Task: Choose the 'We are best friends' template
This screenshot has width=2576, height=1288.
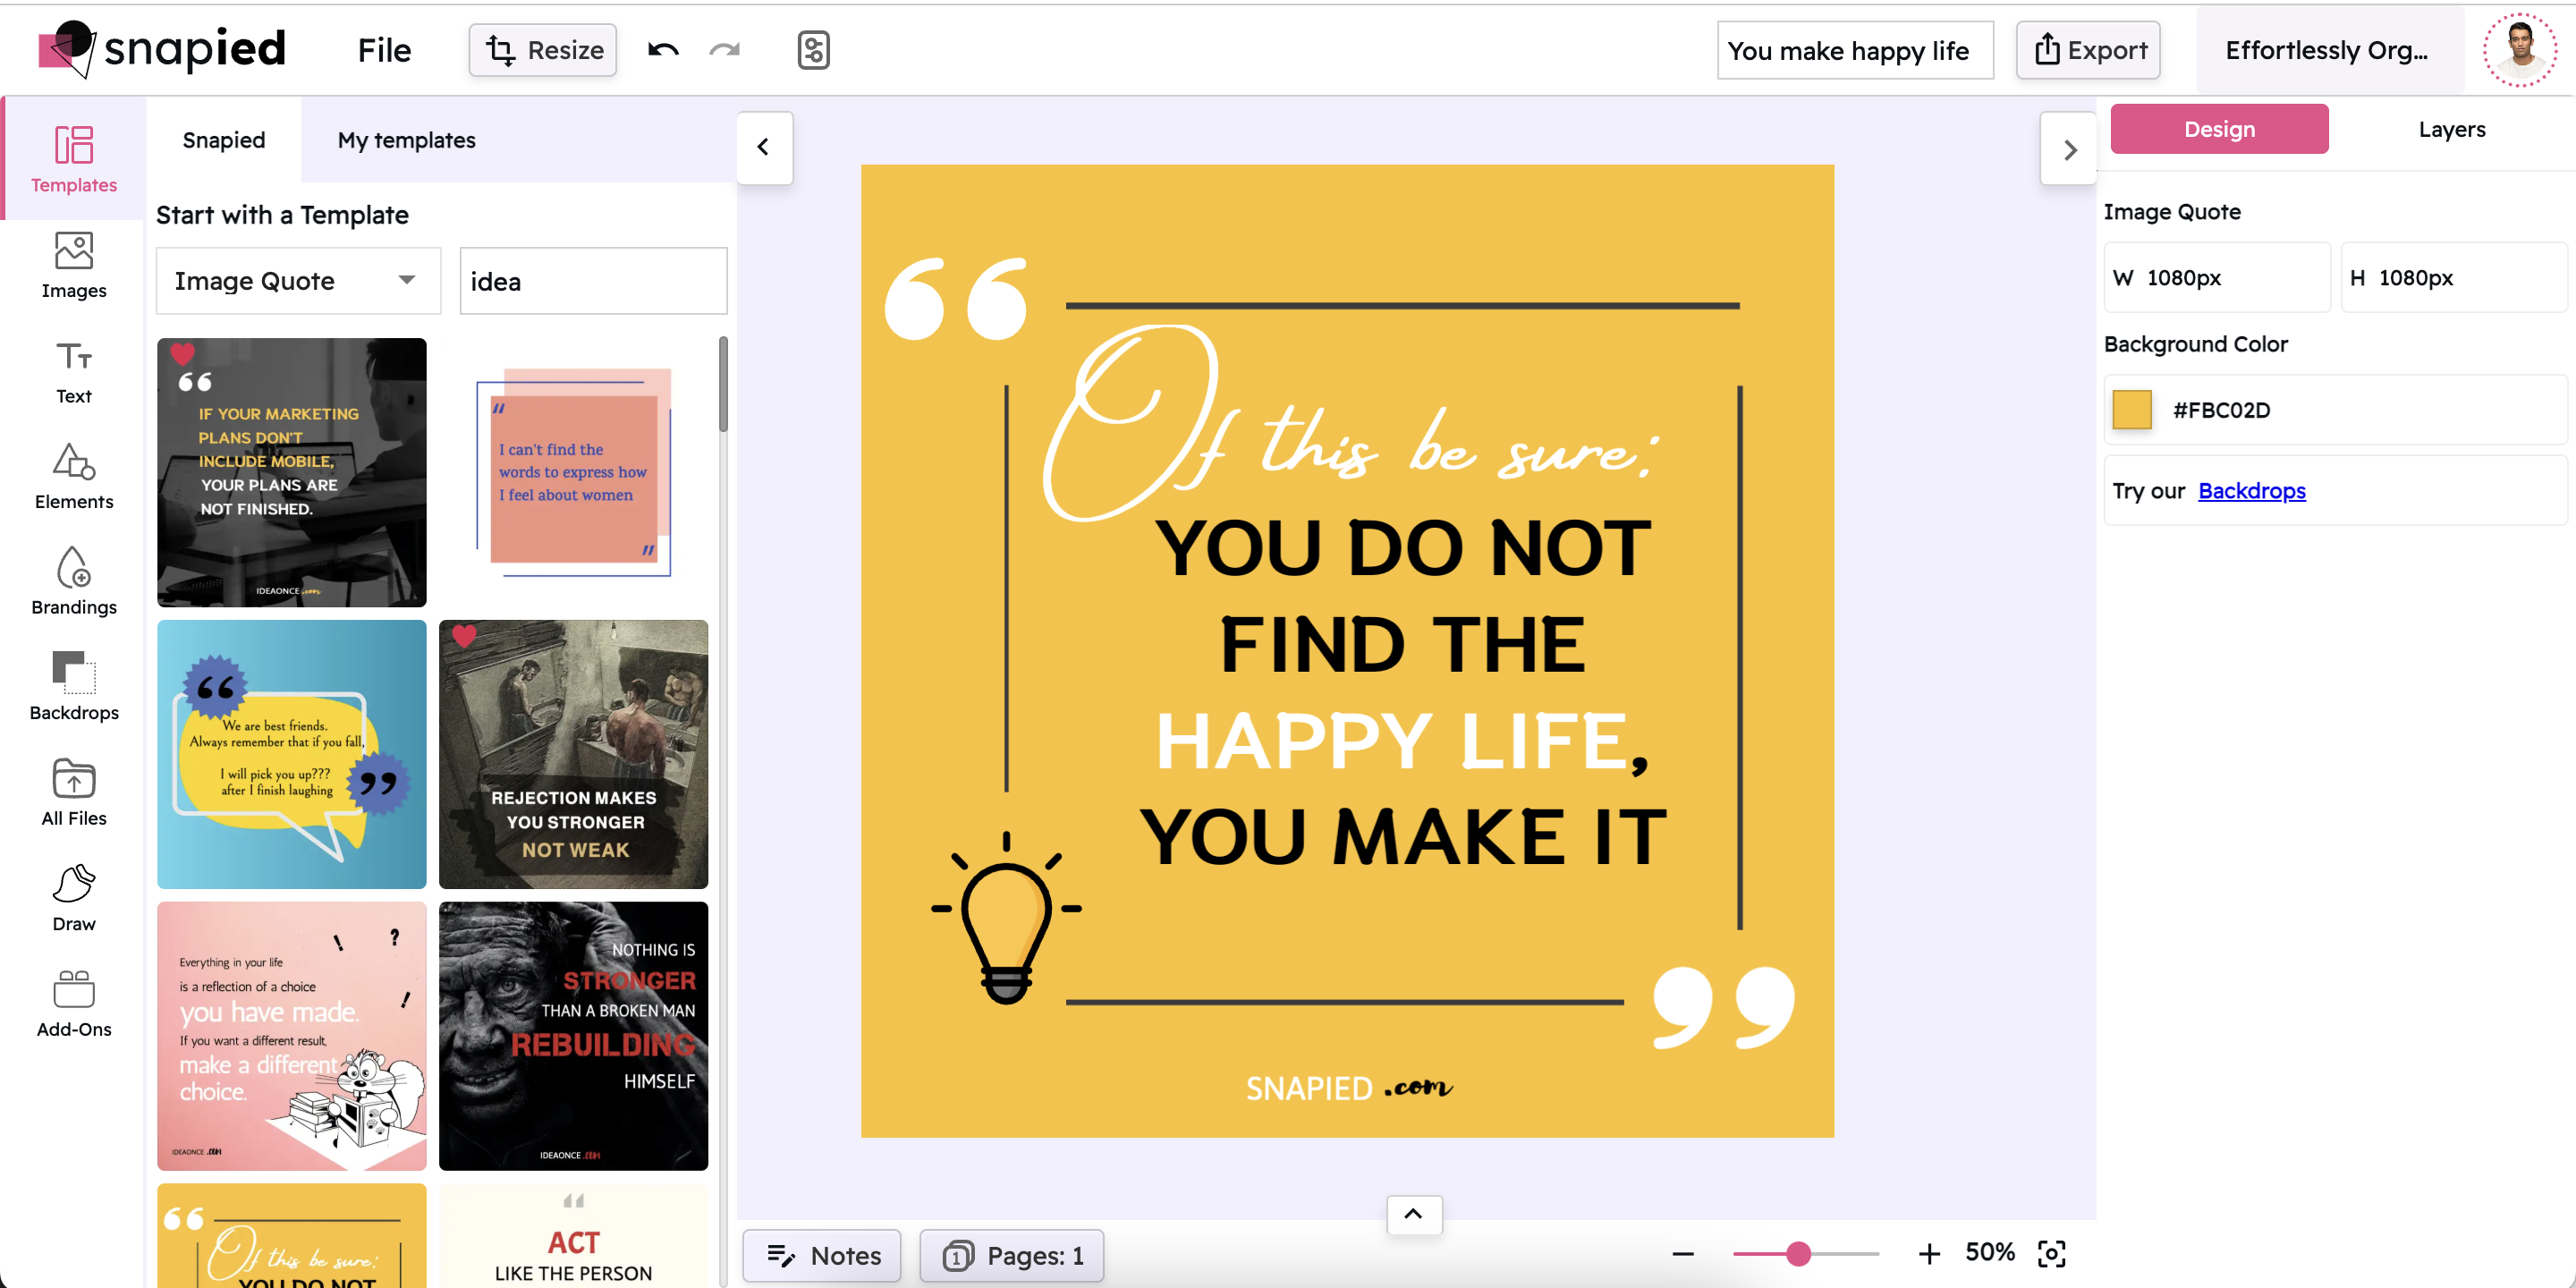Action: tap(291, 754)
